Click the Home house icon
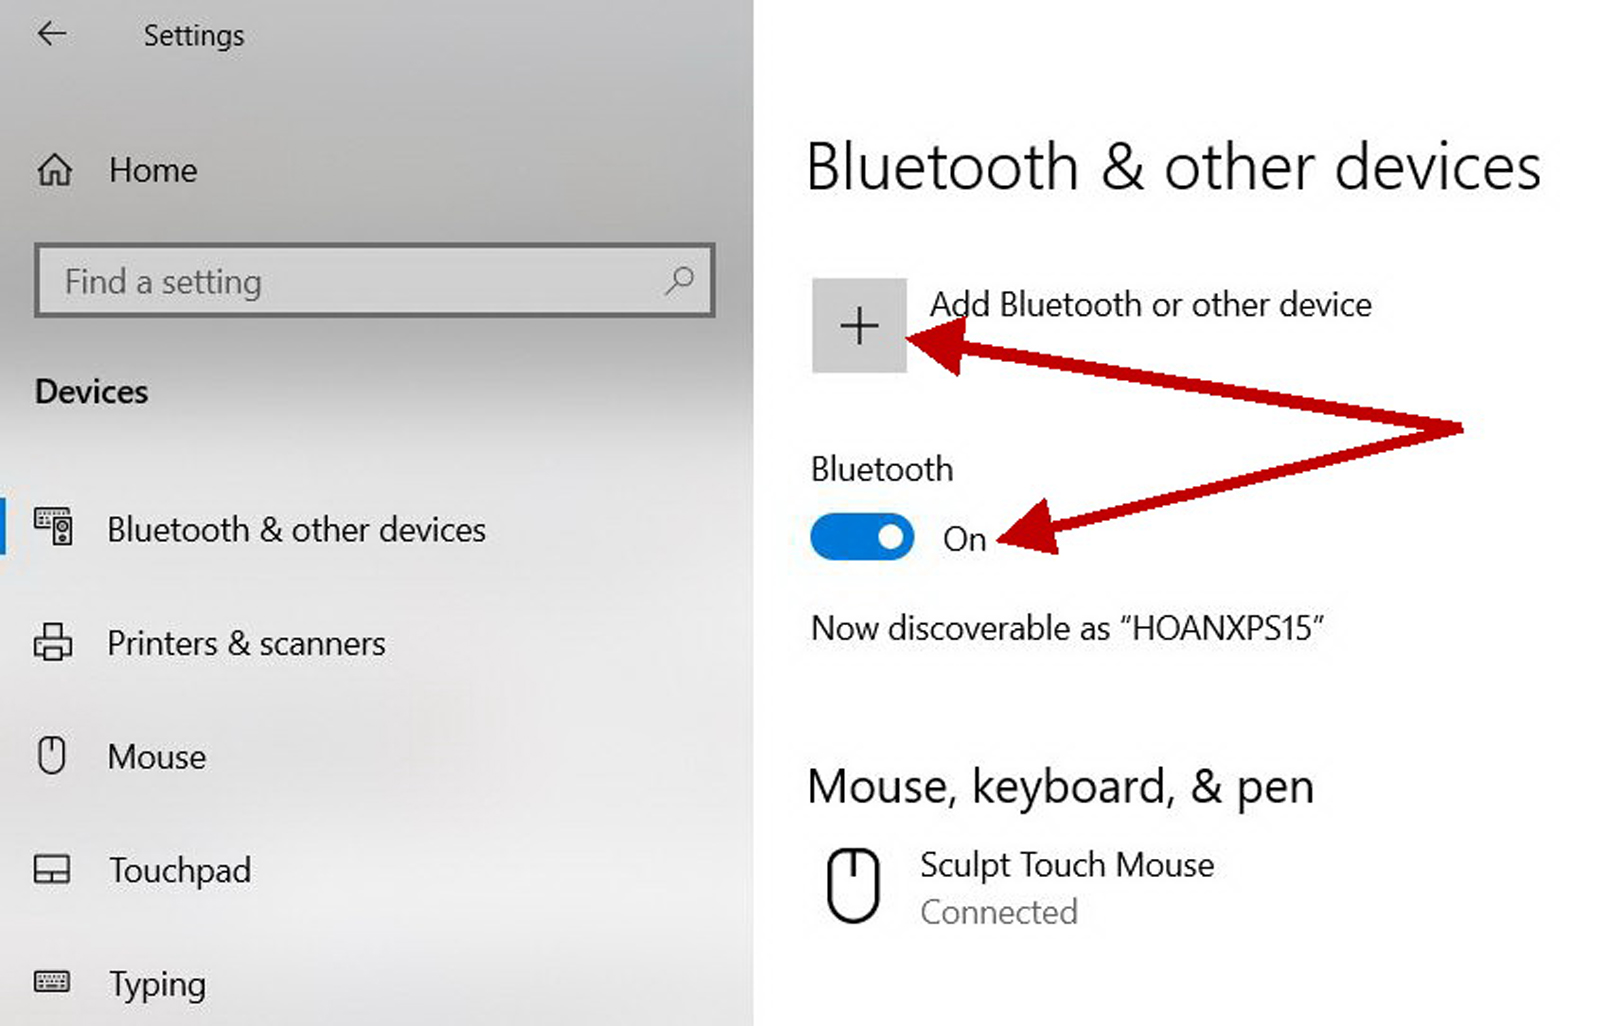1600x1026 pixels. [x=54, y=170]
